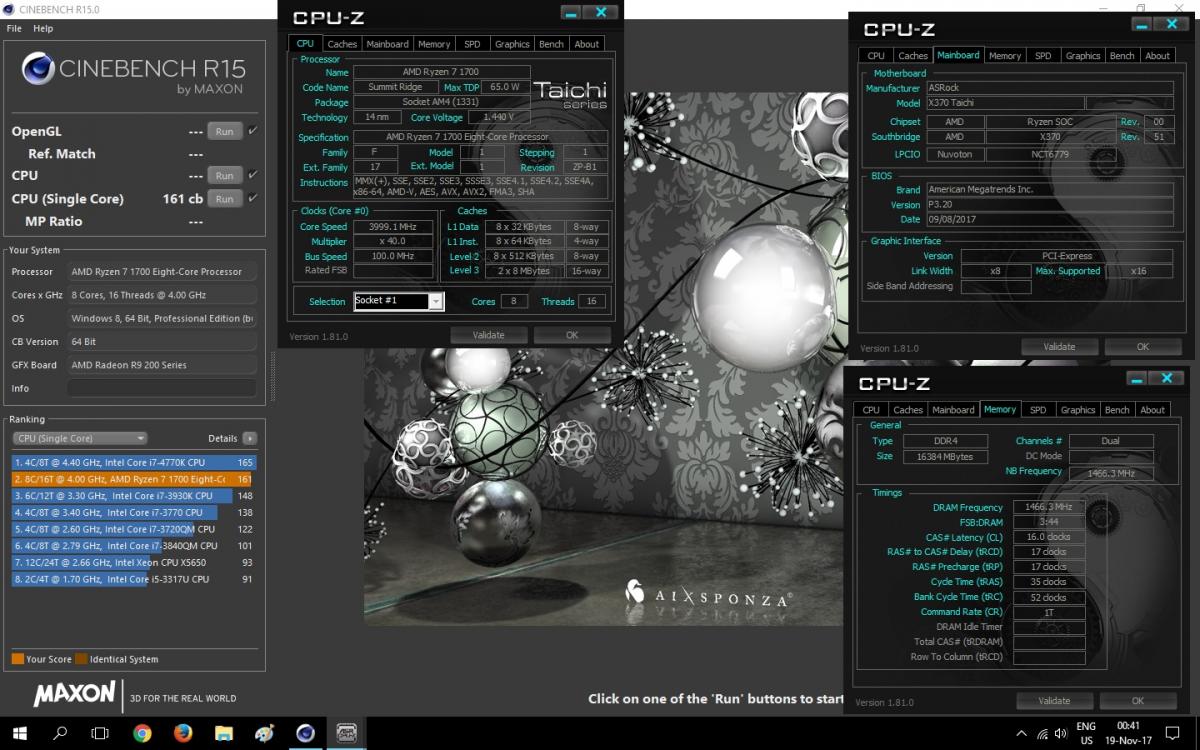Click the CAS# Latency value 16.0 clocks
This screenshot has height=750, width=1200.
(x=1048, y=537)
